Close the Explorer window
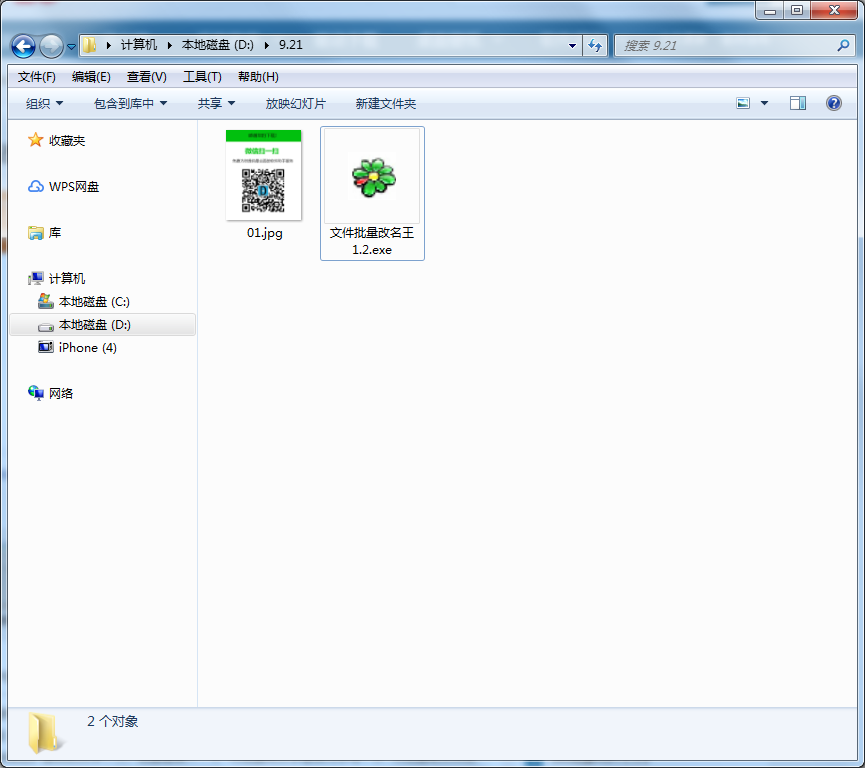Viewport: 865px width, 768px height. coord(834,10)
